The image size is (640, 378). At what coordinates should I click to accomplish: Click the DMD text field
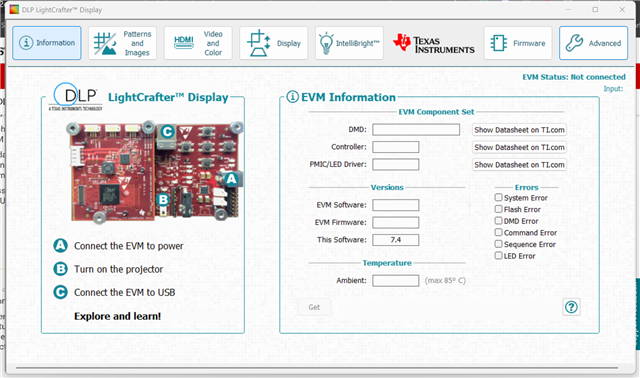[416, 130]
